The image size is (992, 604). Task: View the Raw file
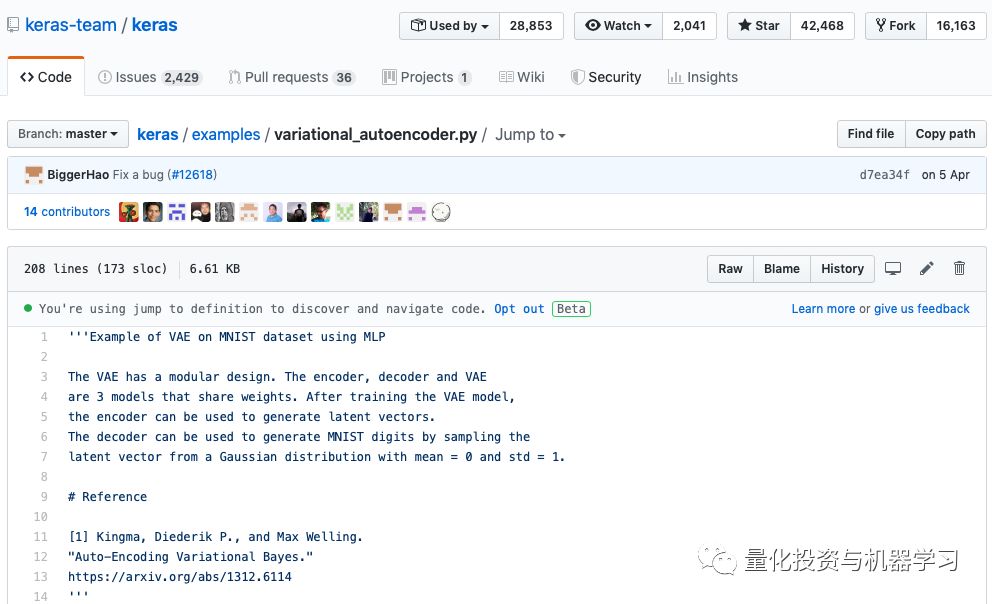[x=730, y=269]
